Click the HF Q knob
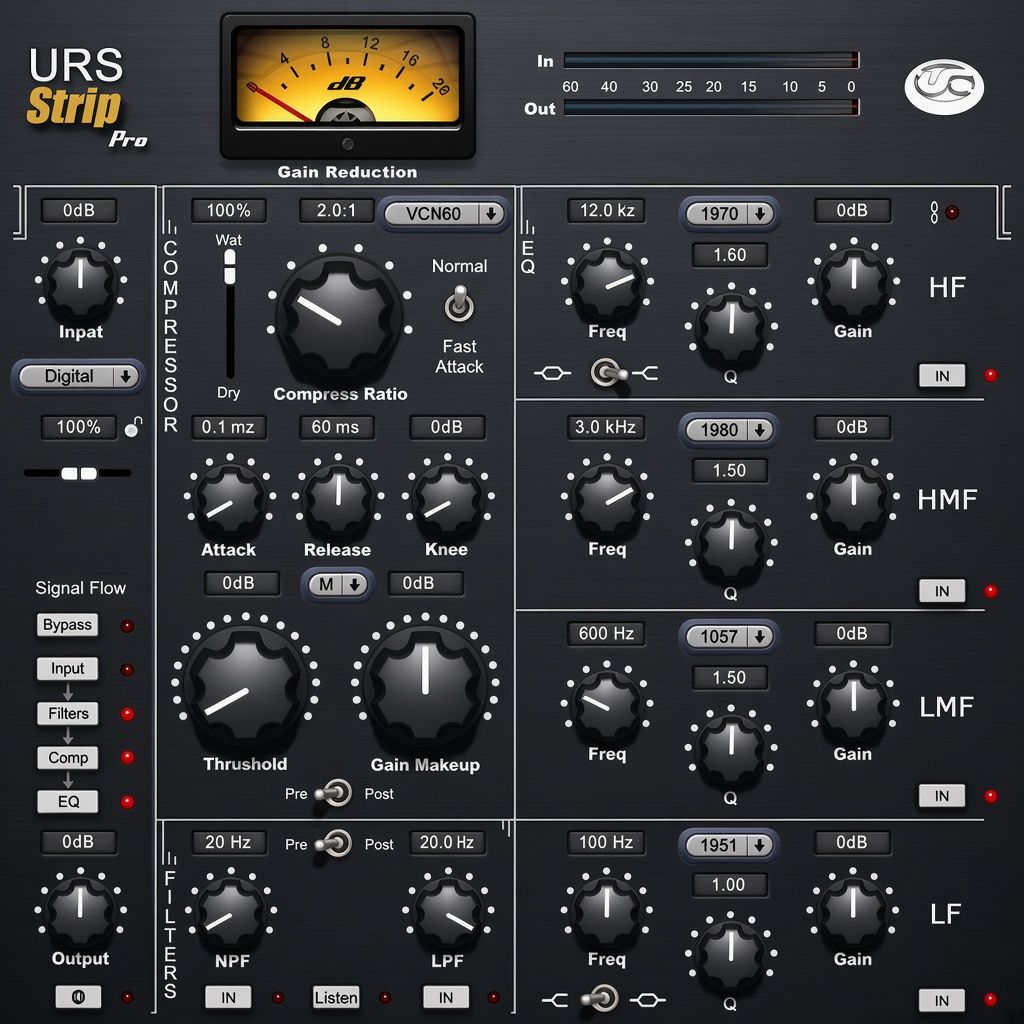This screenshot has height=1024, width=1024. (731, 328)
